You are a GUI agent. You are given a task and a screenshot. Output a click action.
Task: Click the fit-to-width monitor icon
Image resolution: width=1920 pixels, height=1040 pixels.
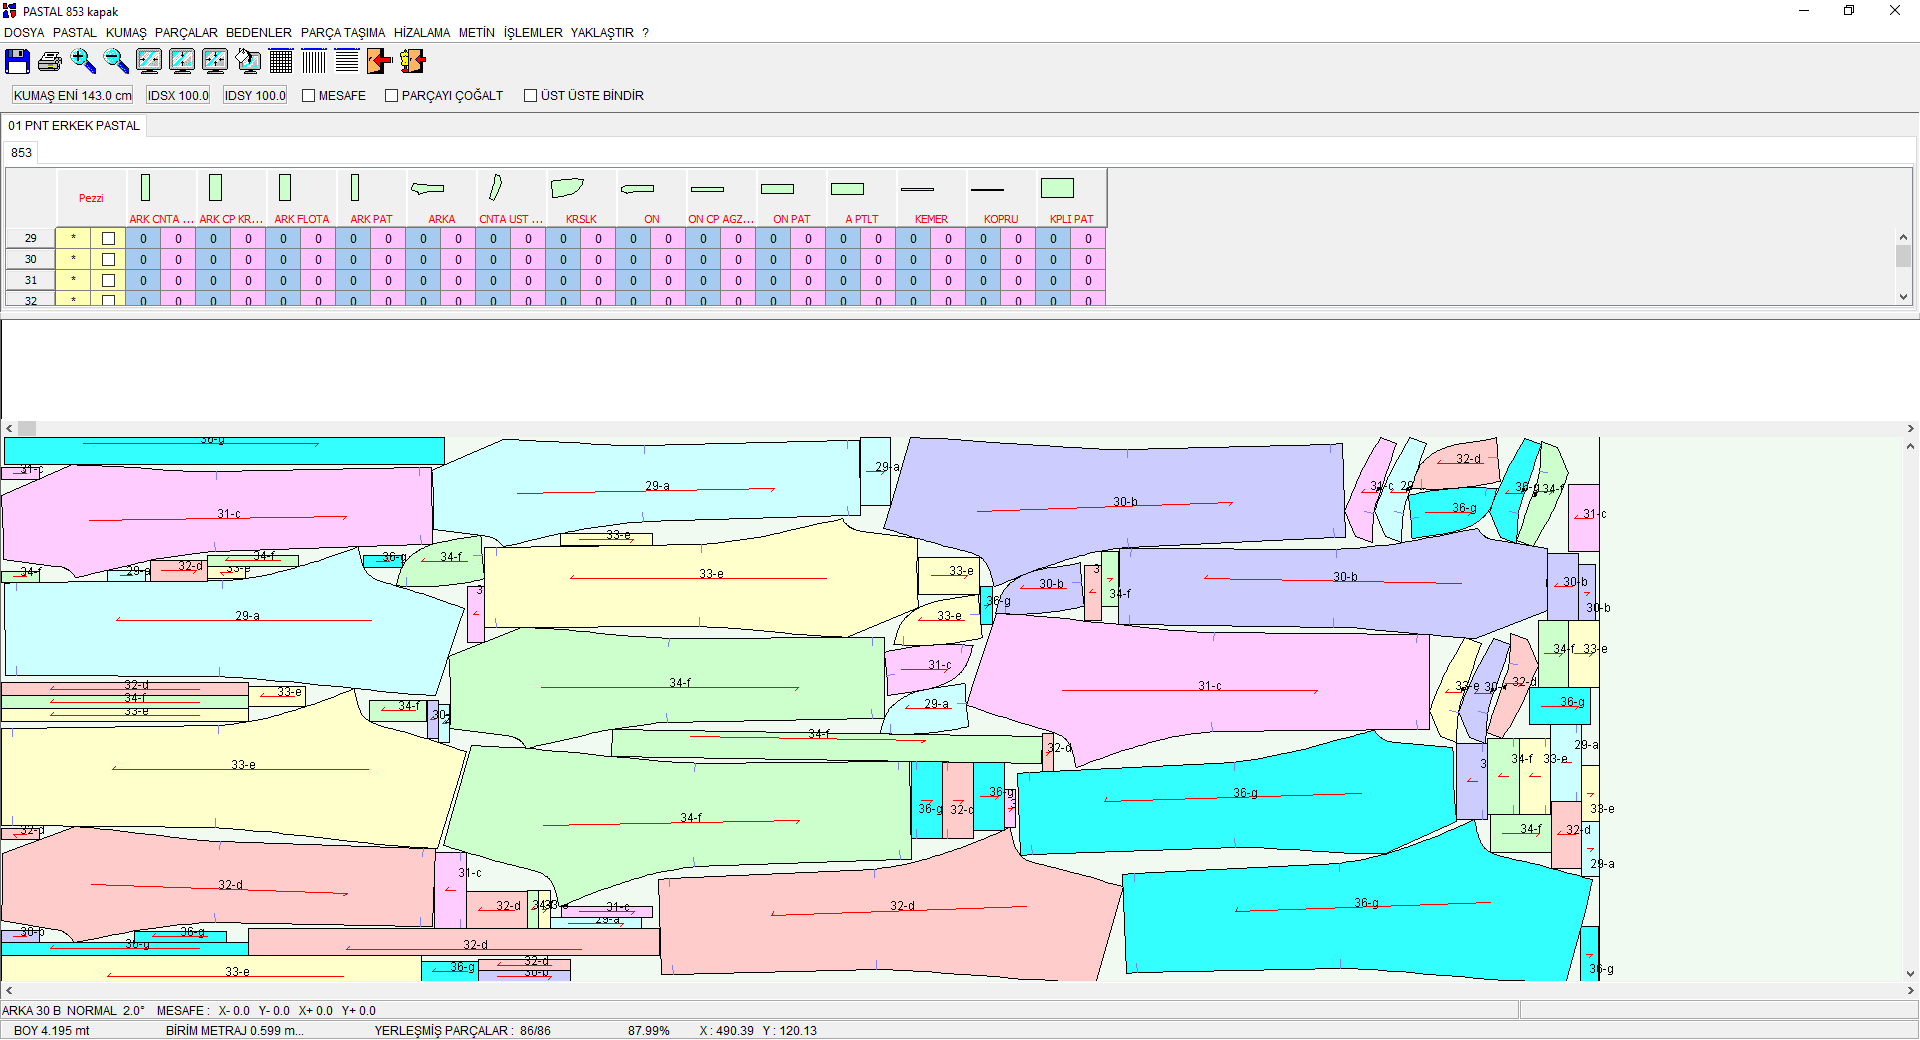click(149, 62)
